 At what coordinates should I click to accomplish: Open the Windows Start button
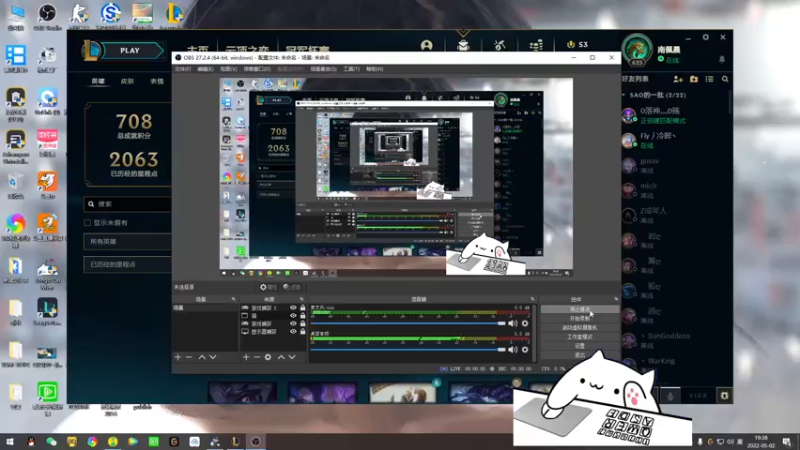10,441
